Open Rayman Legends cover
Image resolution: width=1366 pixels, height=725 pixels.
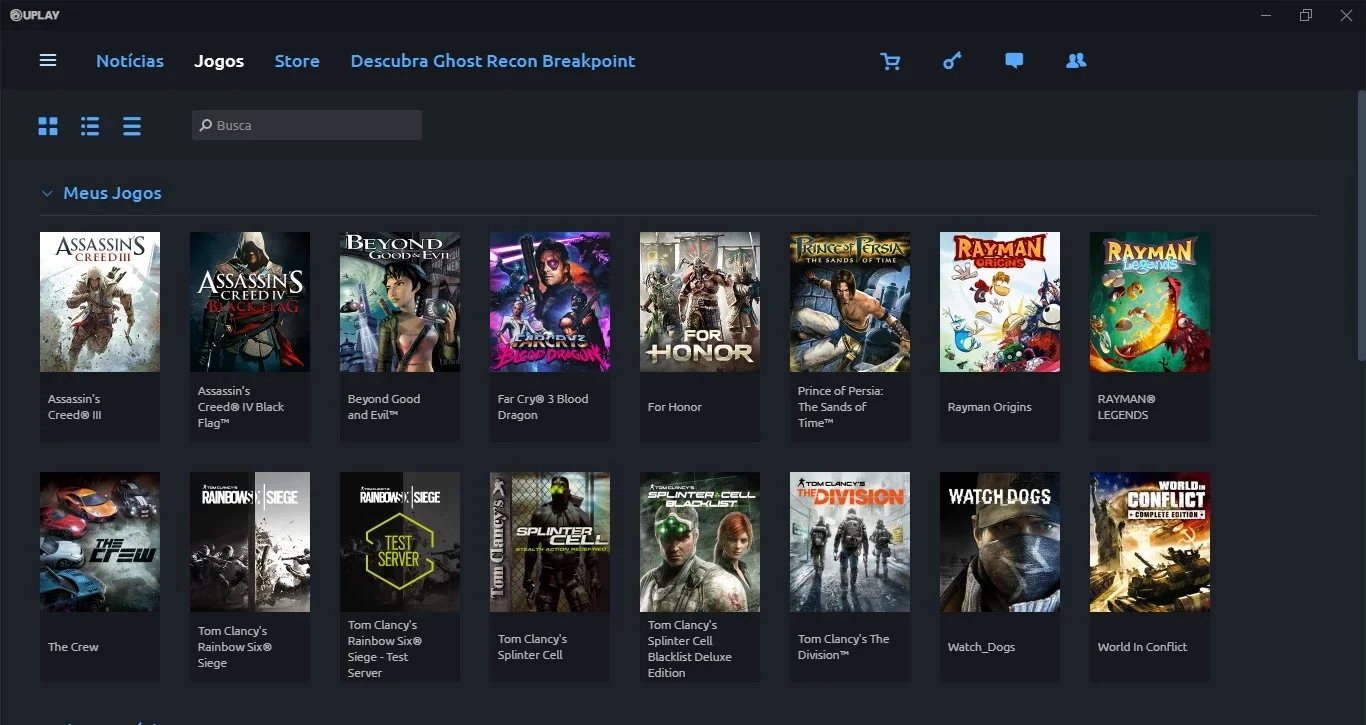click(x=1150, y=302)
